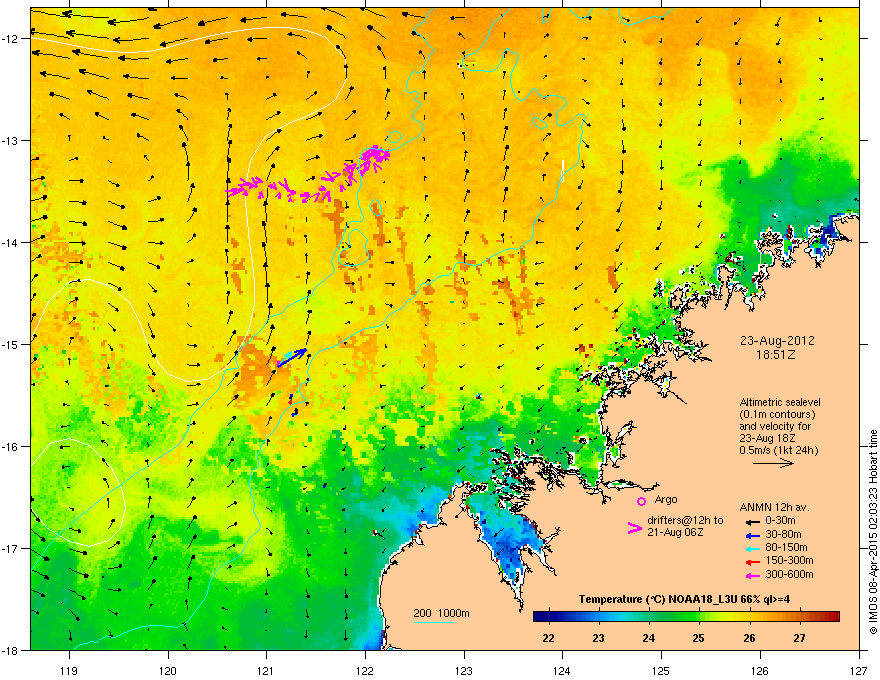Click the longitude axis label 120
This screenshot has width=880, height=680.
pos(168,671)
